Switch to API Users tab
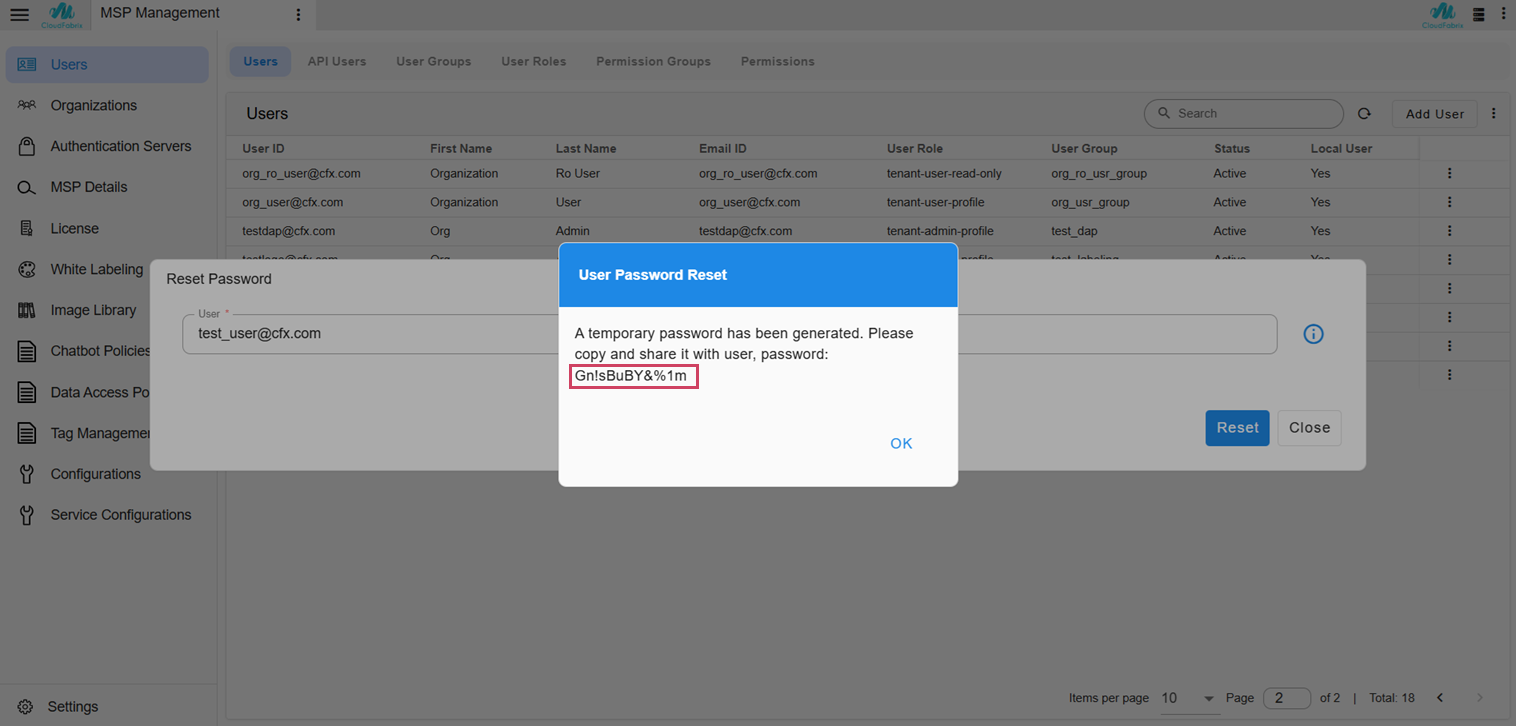This screenshot has height=726, width=1516. click(x=337, y=61)
